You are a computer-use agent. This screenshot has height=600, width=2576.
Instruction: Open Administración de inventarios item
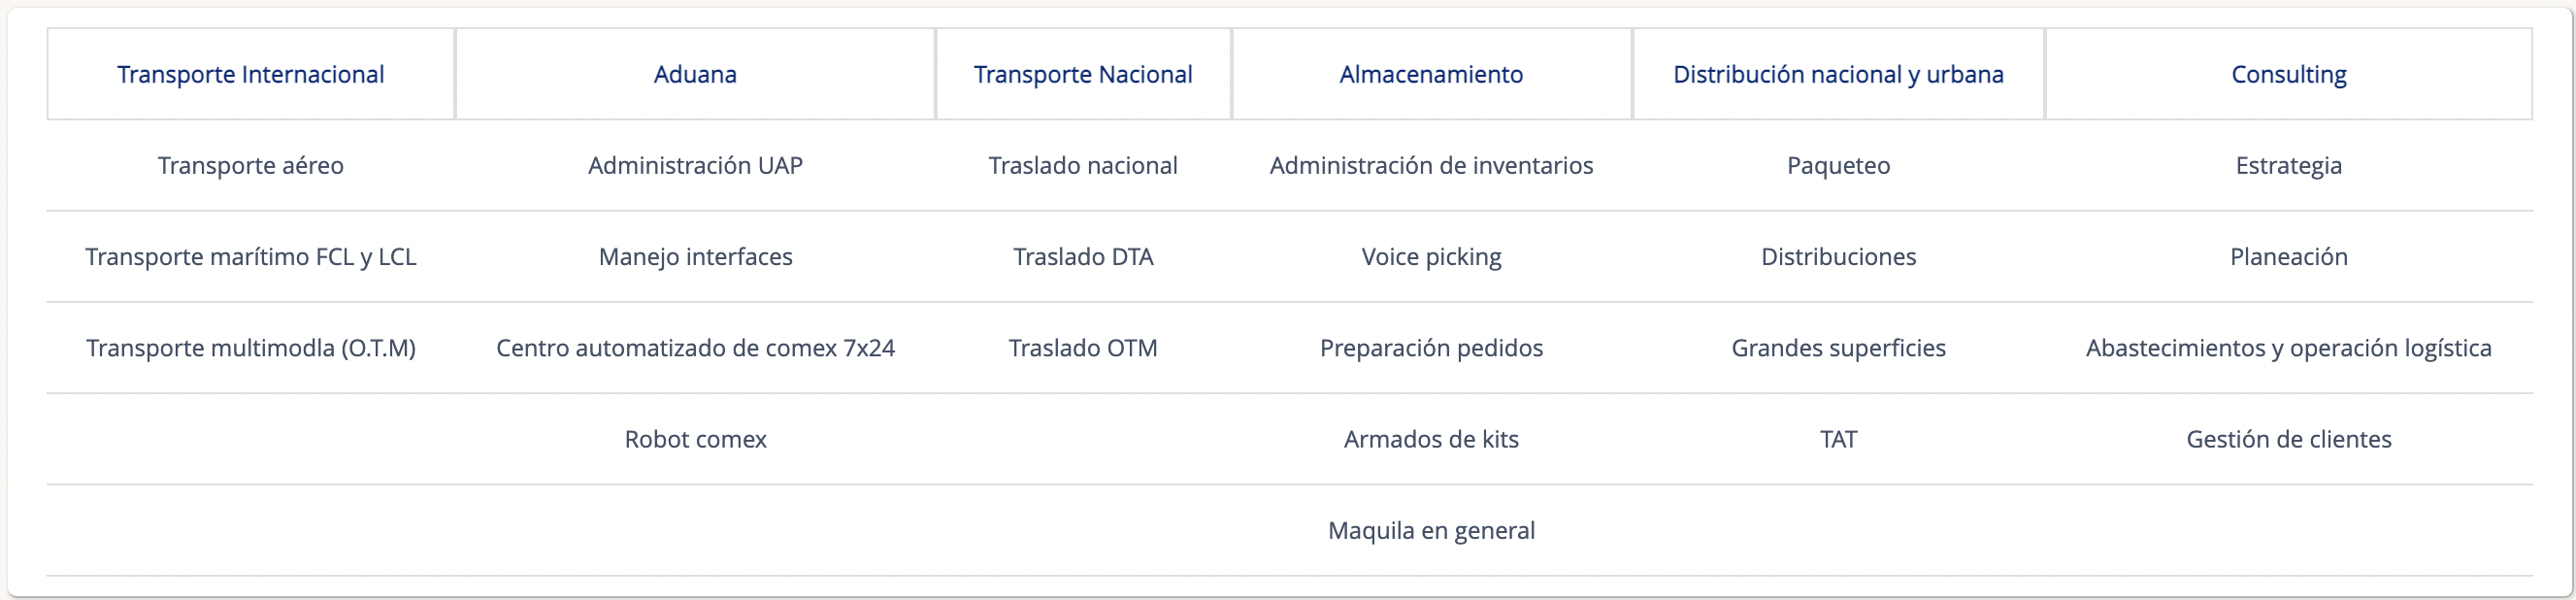pos(1431,166)
